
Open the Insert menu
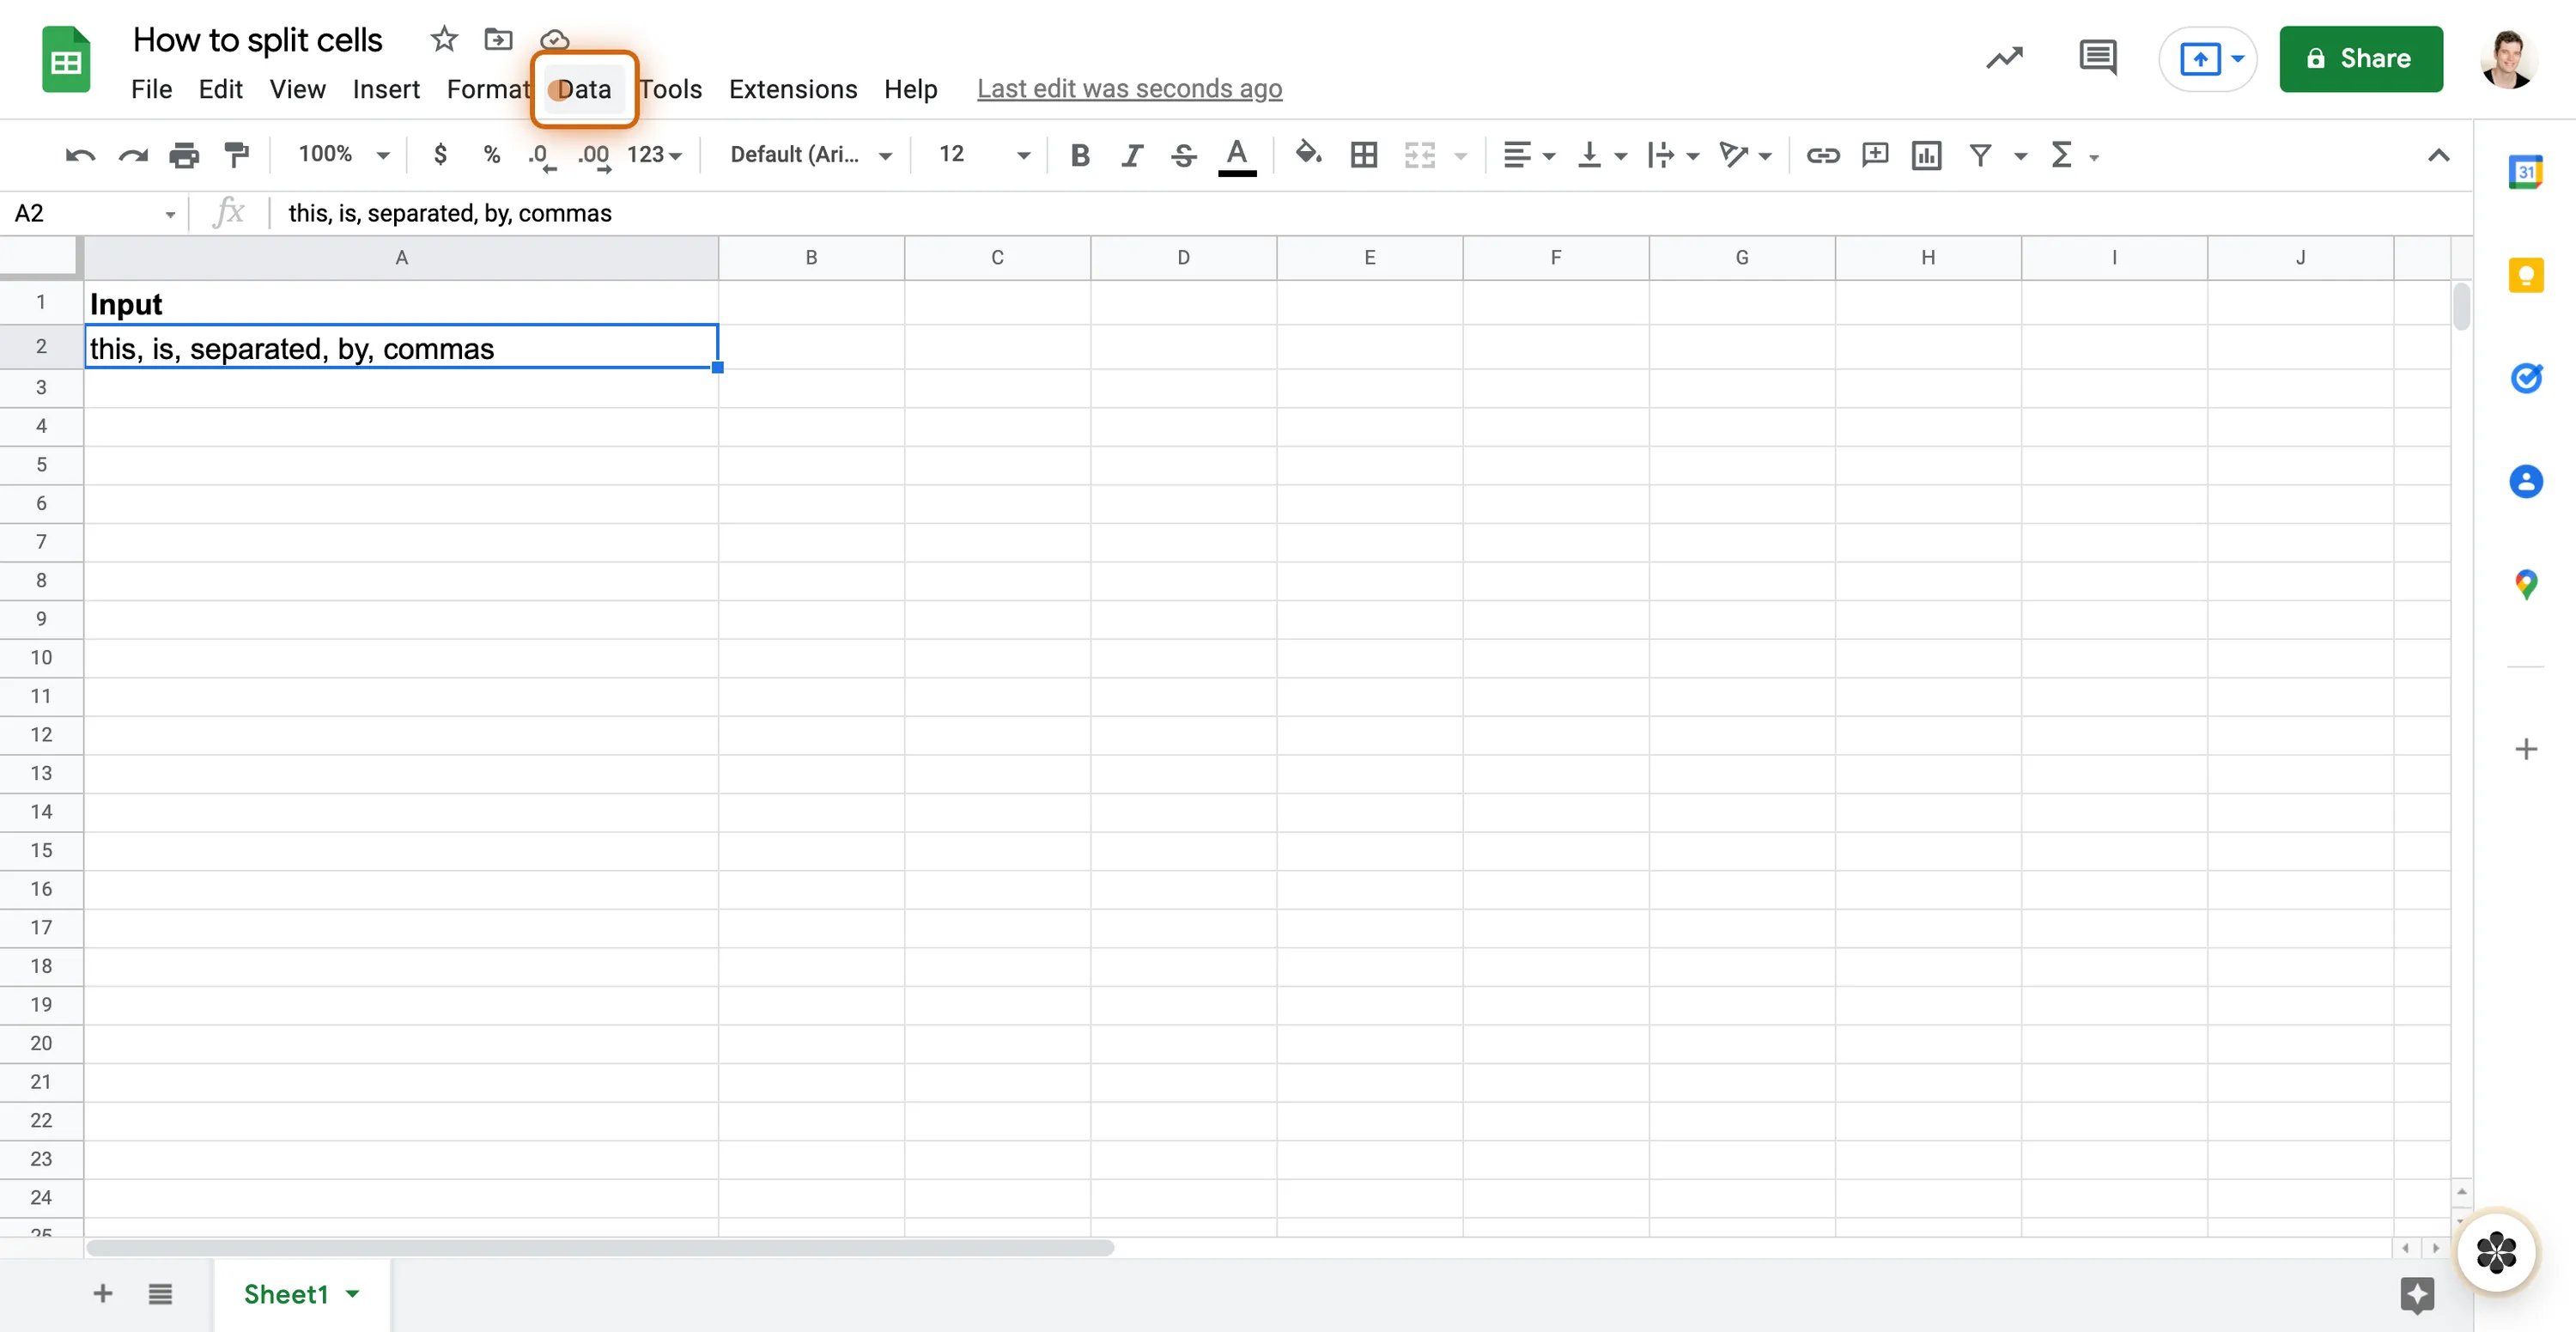386,89
